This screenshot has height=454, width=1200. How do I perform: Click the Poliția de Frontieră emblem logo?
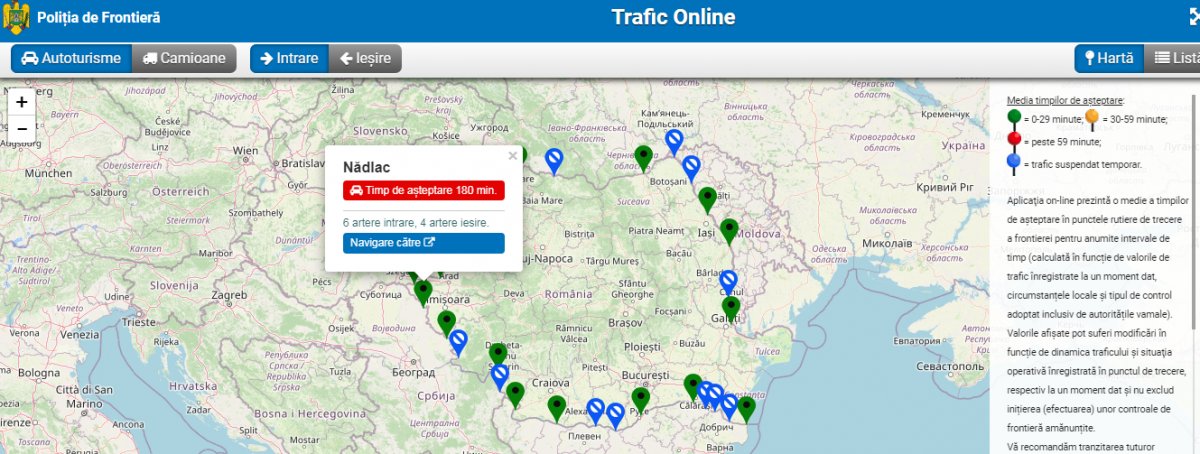pyautogui.click(x=16, y=18)
